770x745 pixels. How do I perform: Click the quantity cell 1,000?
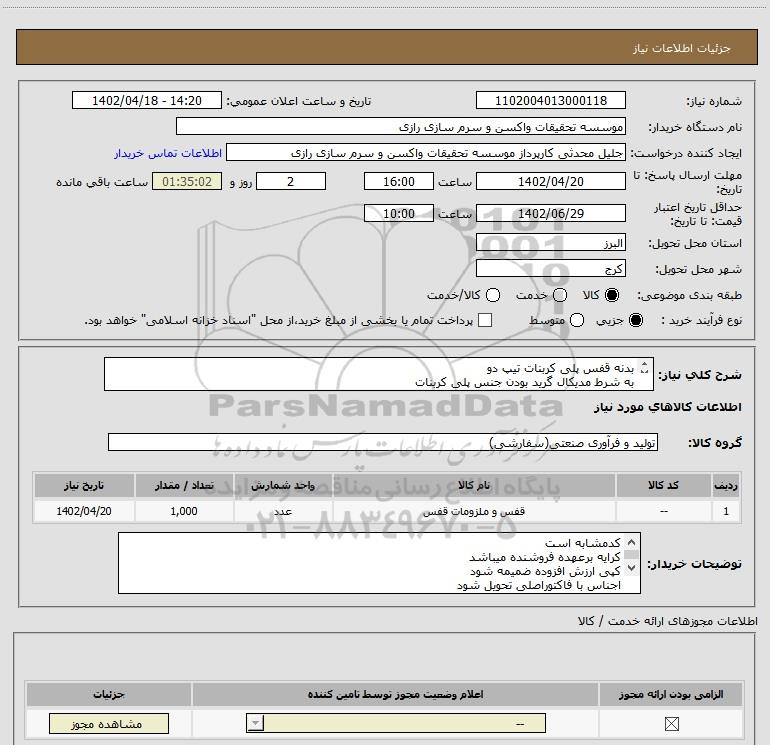pos(184,511)
